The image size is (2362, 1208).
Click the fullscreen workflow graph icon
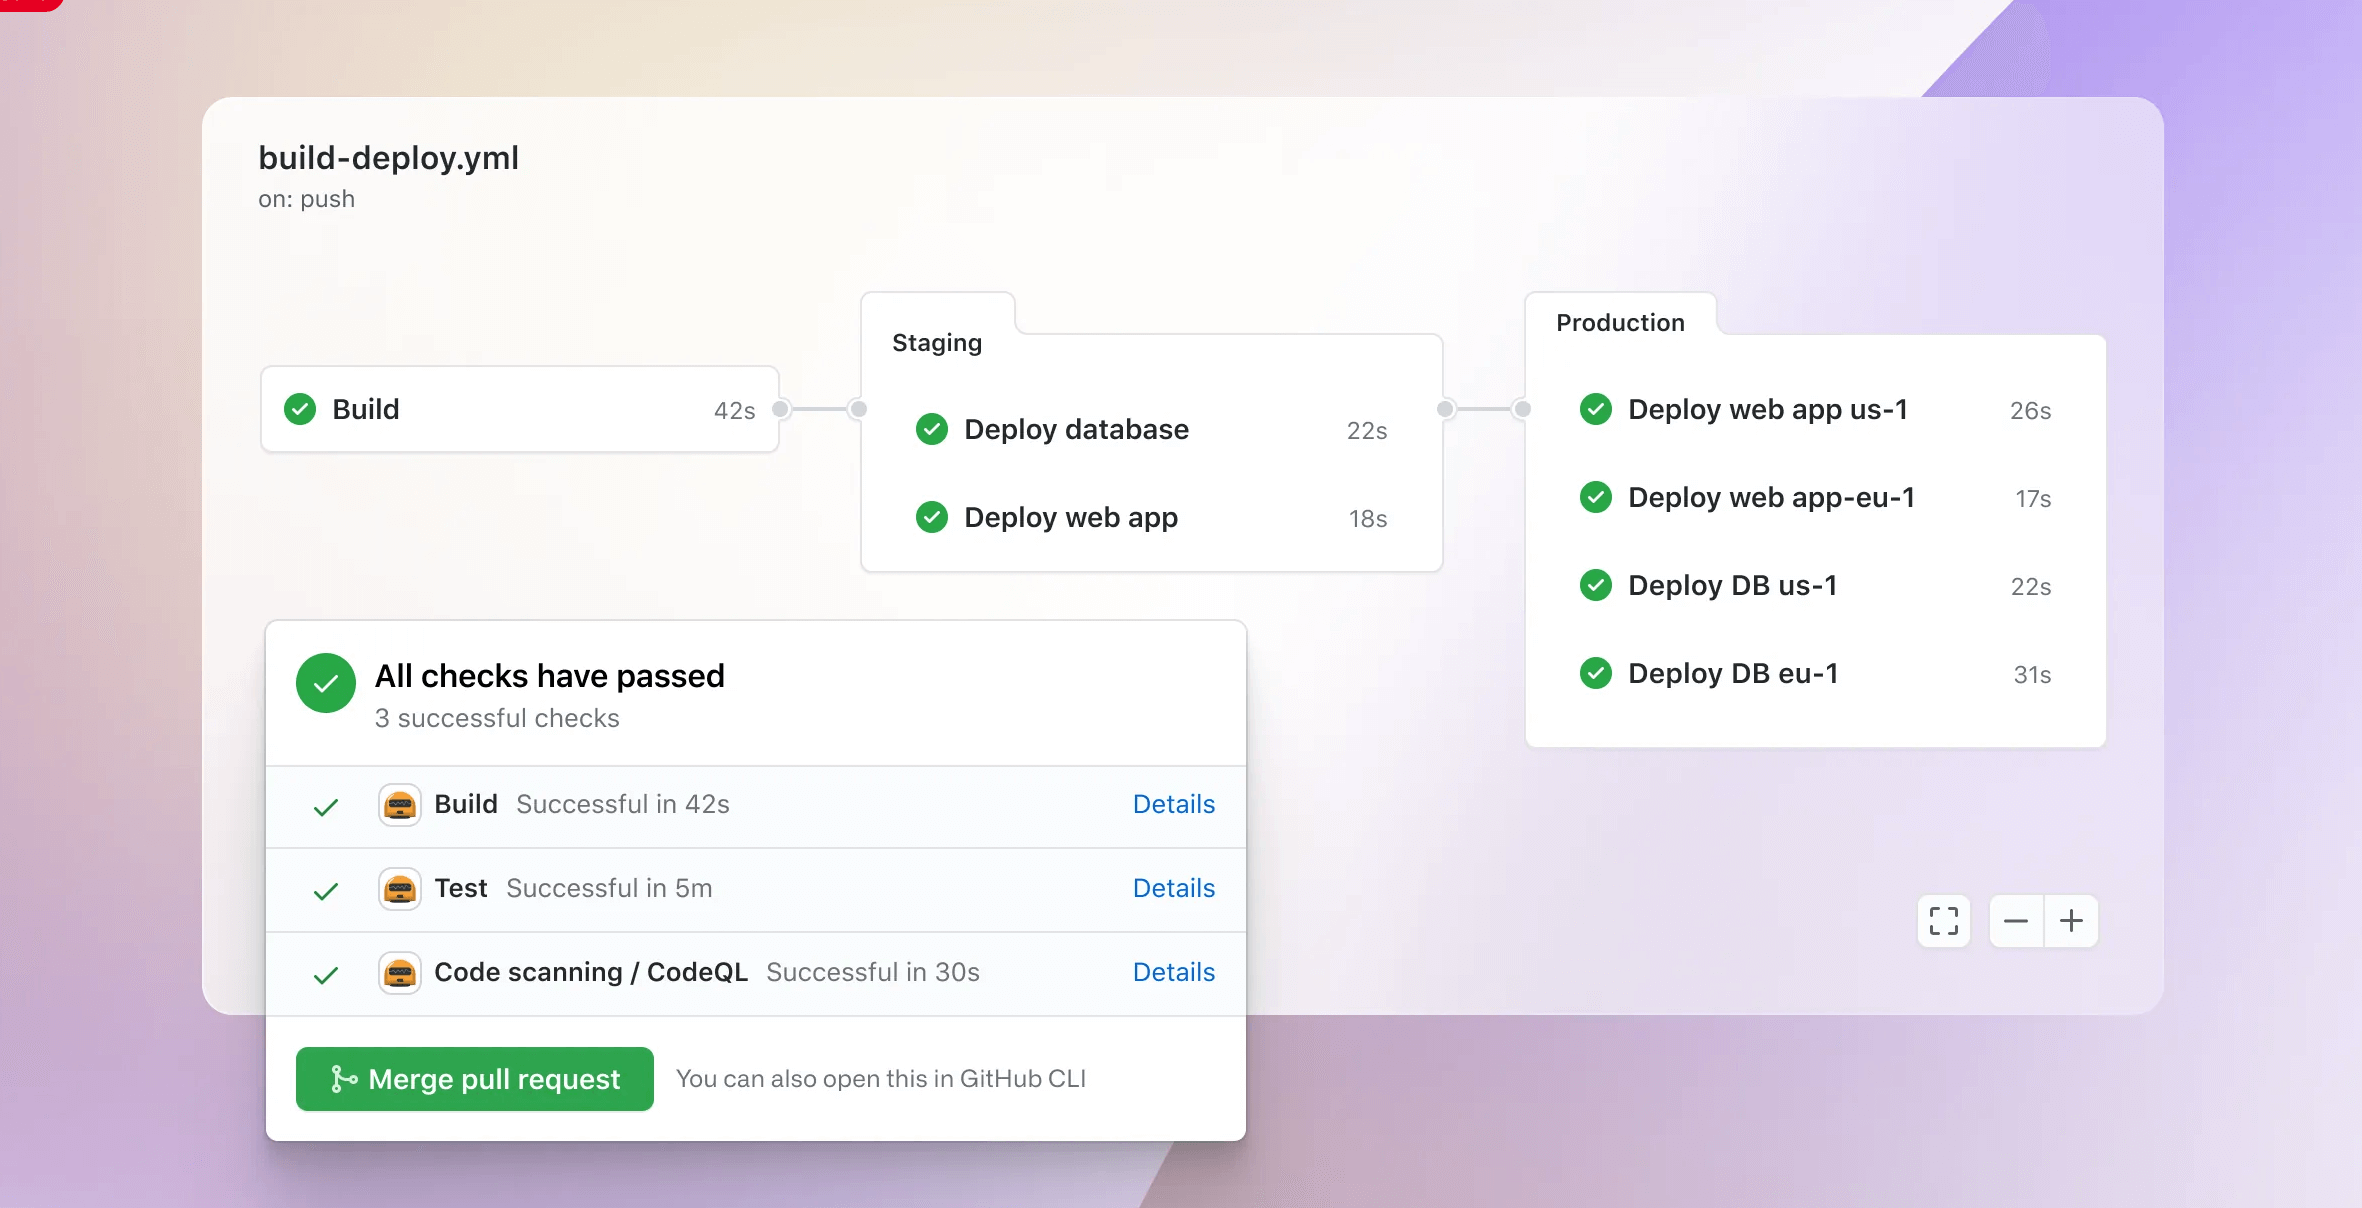(1943, 921)
